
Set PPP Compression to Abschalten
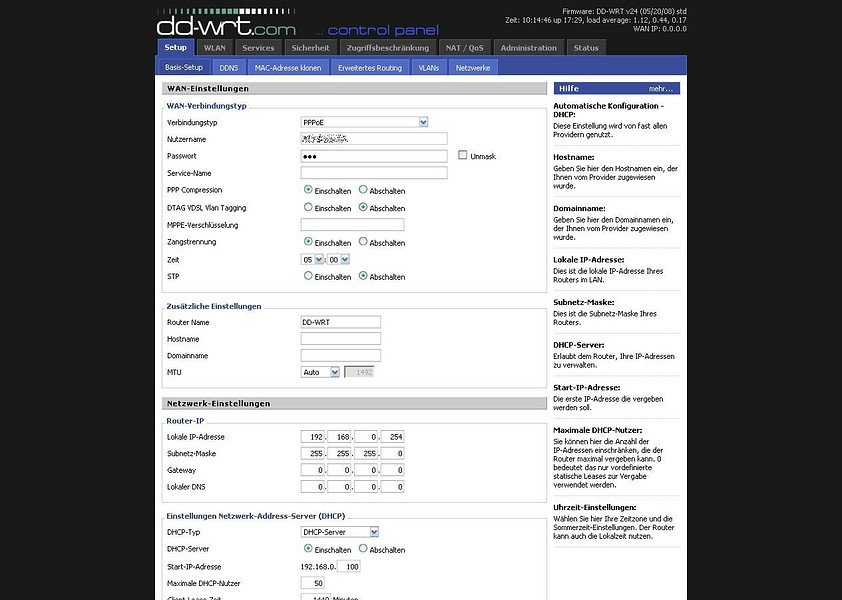point(363,190)
